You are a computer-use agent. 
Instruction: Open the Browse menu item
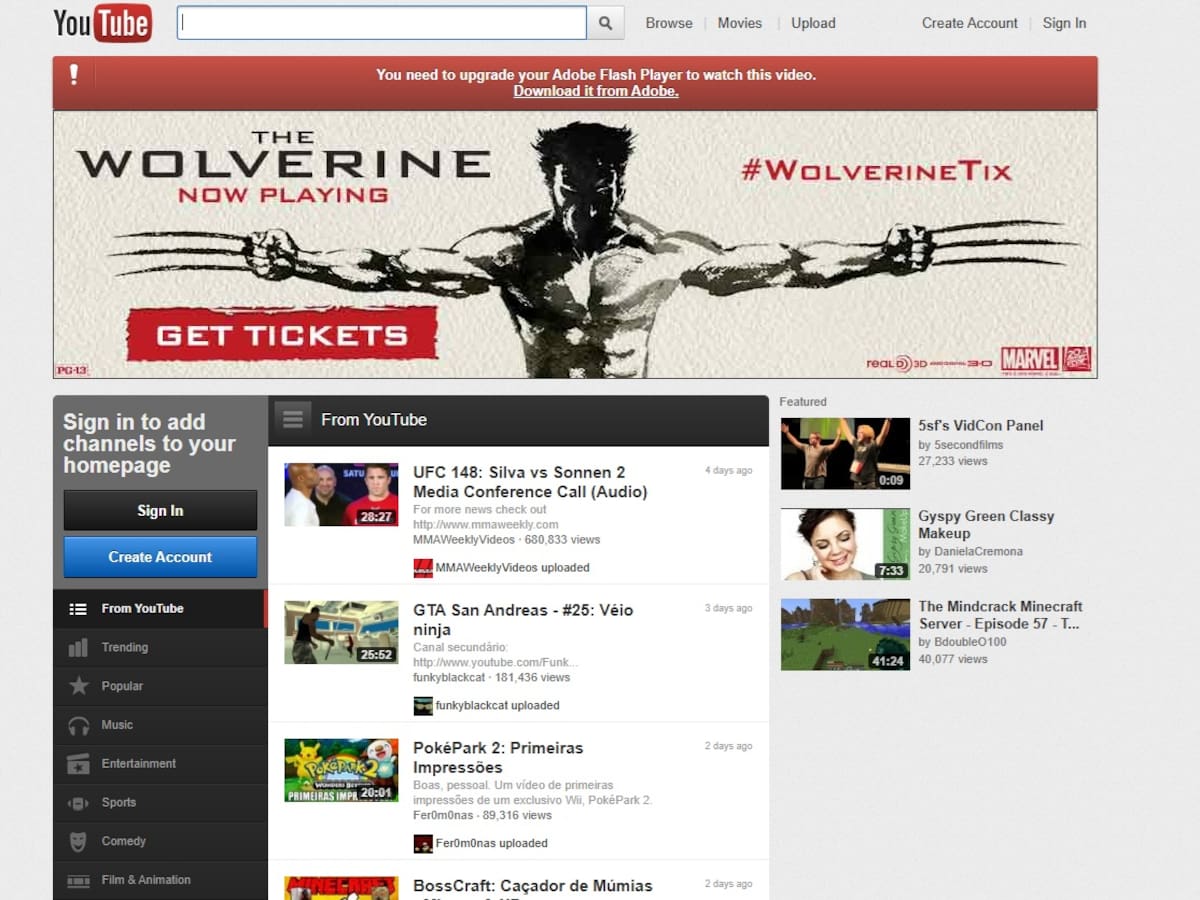tap(669, 23)
